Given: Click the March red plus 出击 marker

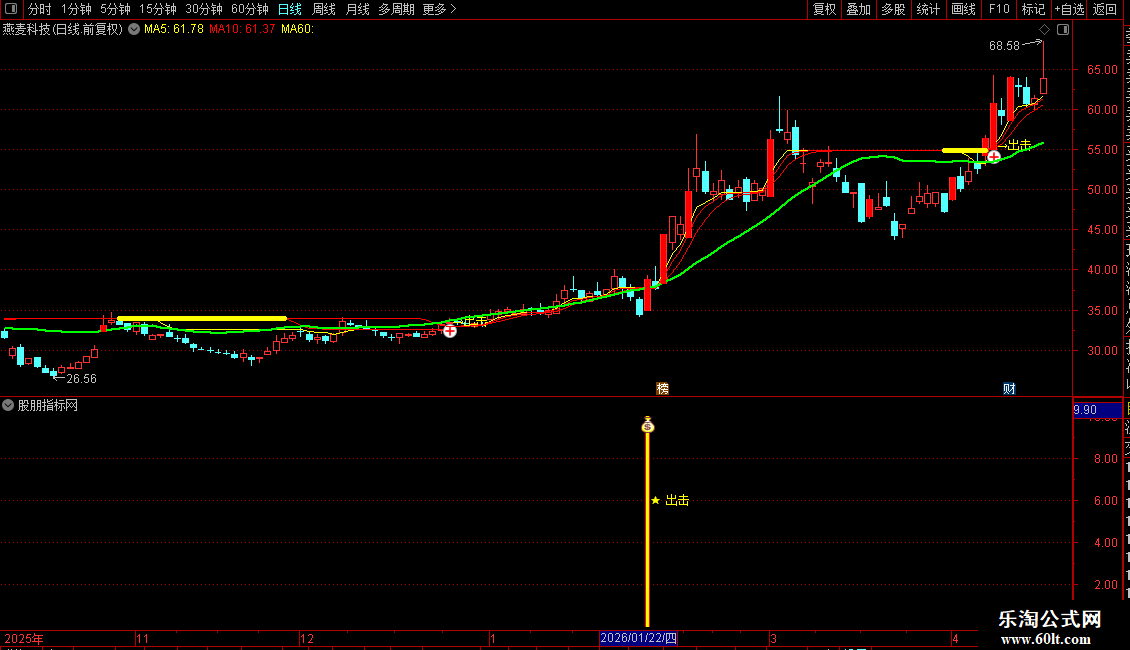Looking at the screenshot, I should coord(994,156).
